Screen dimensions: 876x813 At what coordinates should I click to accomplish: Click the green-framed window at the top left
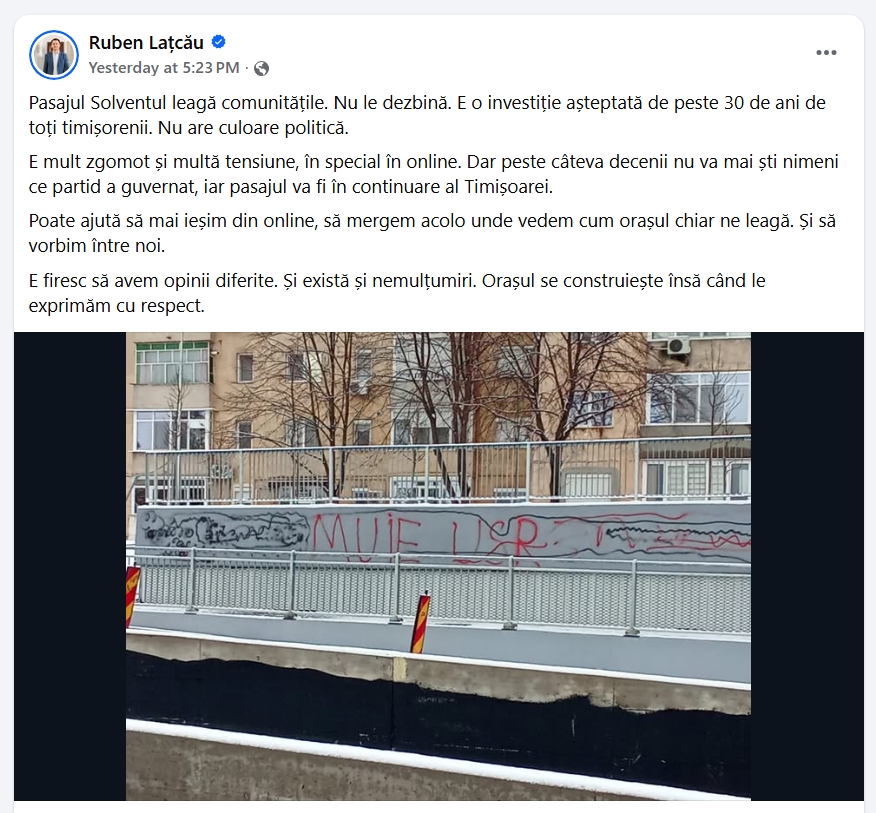coord(172,362)
